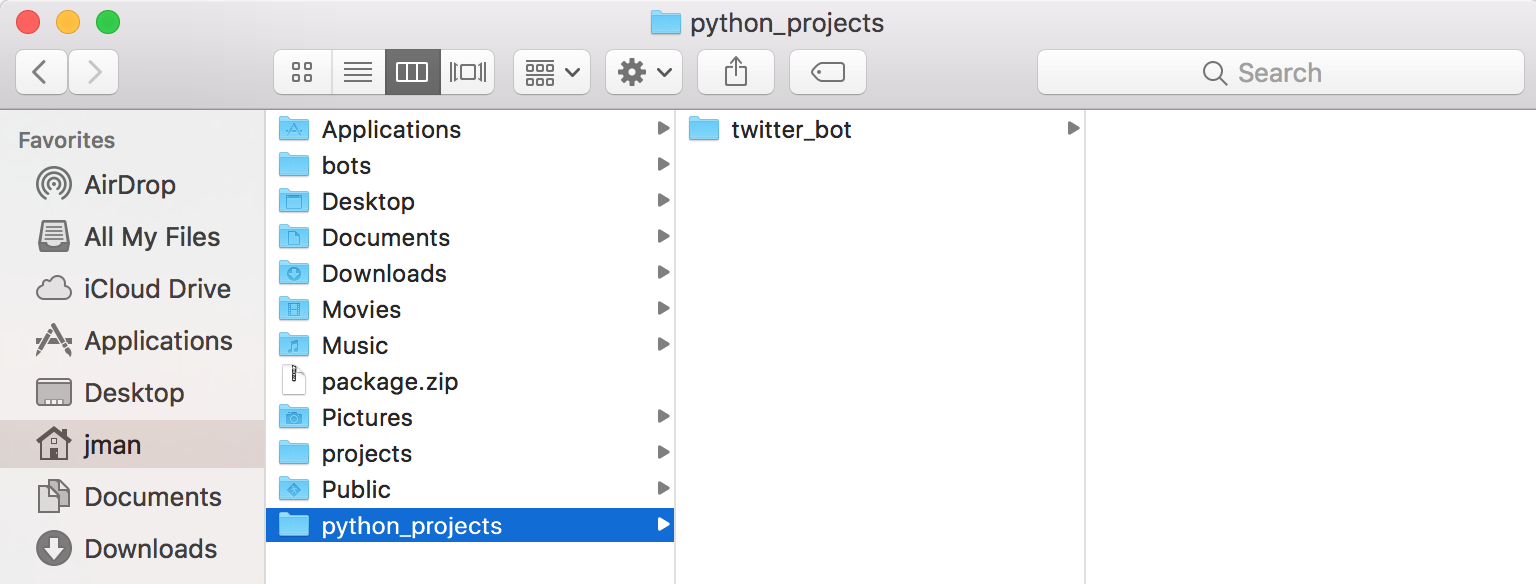Switch to list view mode
Screen dimensions: 1536x584
click(x=358, y=72)
